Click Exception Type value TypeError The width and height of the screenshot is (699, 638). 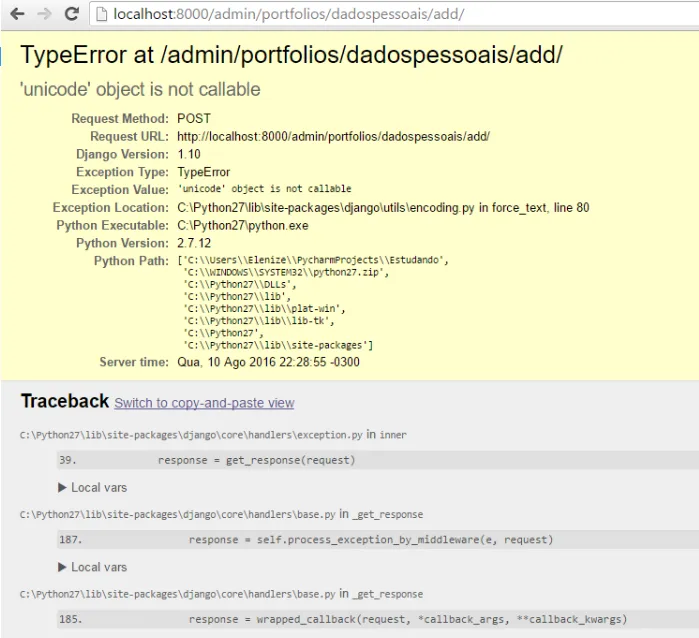coord(204,172)
